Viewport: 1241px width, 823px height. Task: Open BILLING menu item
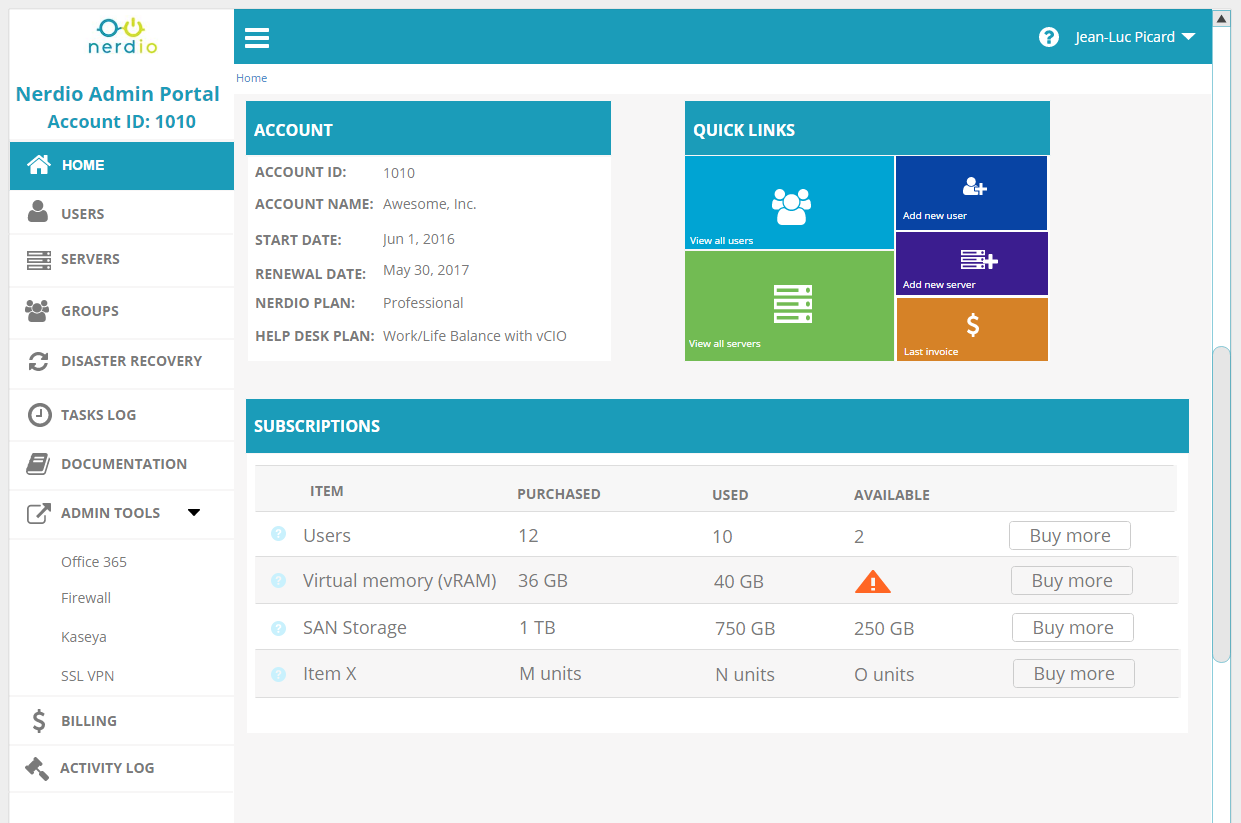[121, 721]
